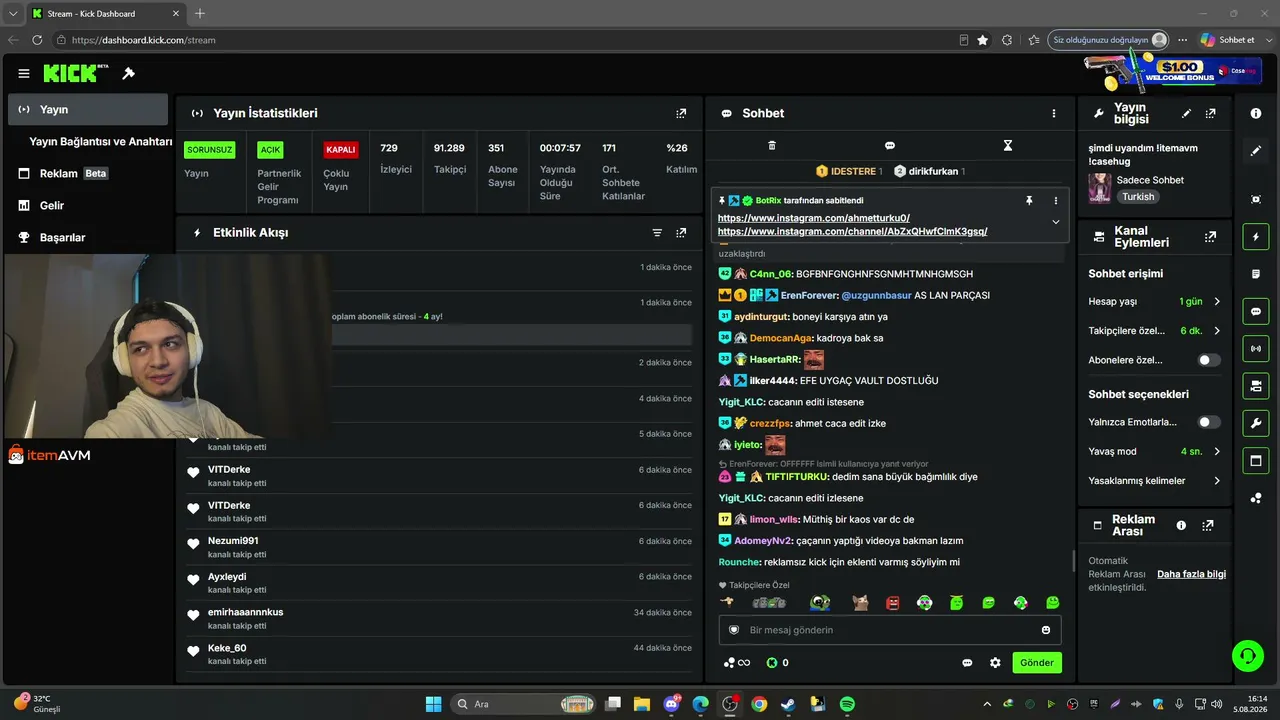This screenshot has height=720, width=1280.
Task: Go to Reklam Beta in sidebar
Action: click(x=88, y=173)
